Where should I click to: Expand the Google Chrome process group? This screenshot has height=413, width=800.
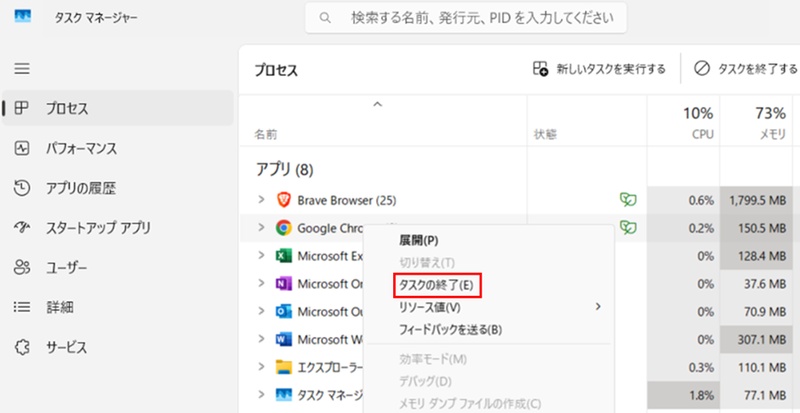coord(262,228)
